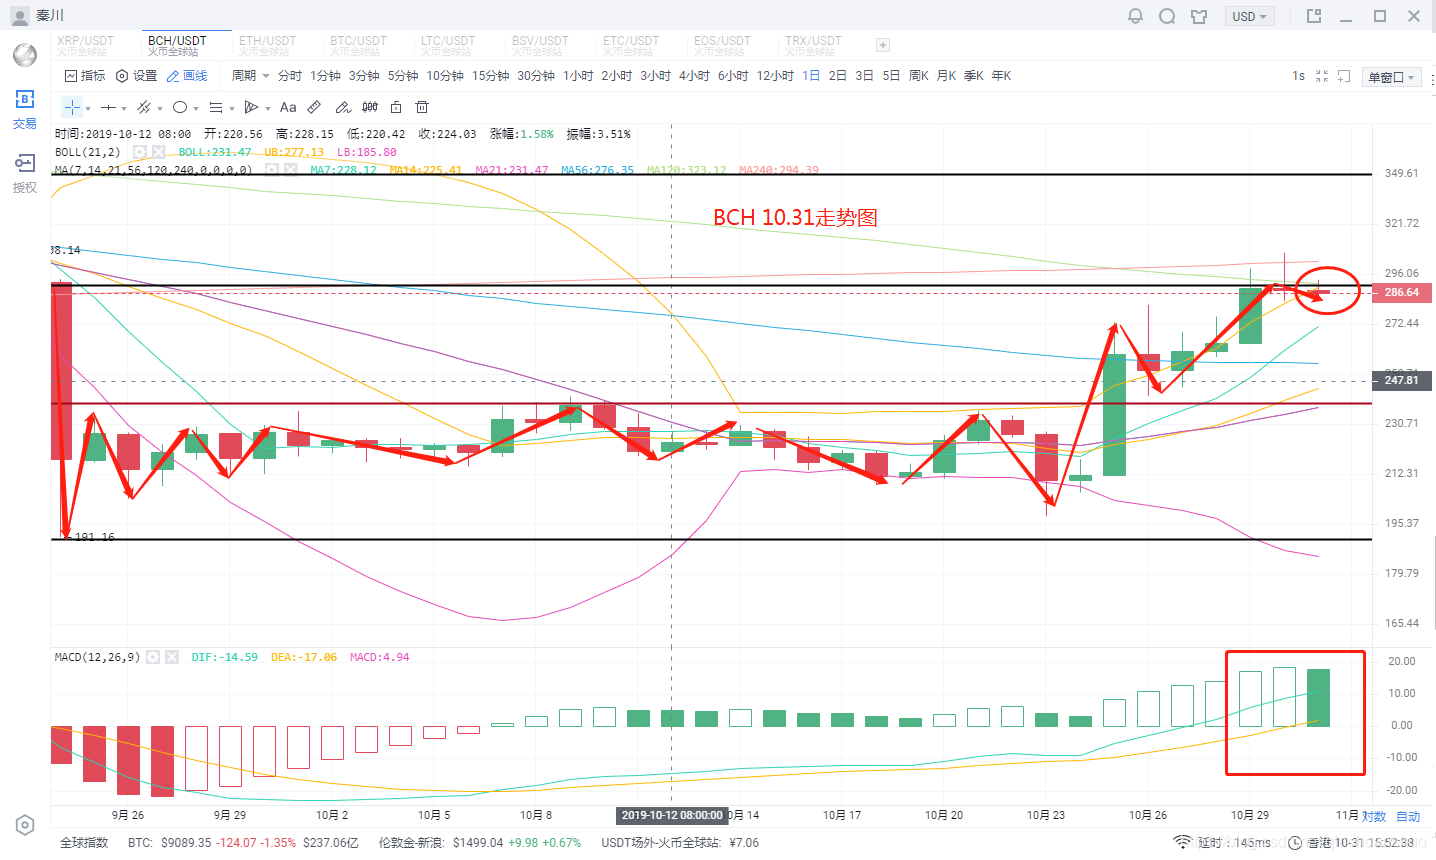1436x860 pixels.
Task: Expand Fibonacci tool options arrow
Action: pos(232,108)
